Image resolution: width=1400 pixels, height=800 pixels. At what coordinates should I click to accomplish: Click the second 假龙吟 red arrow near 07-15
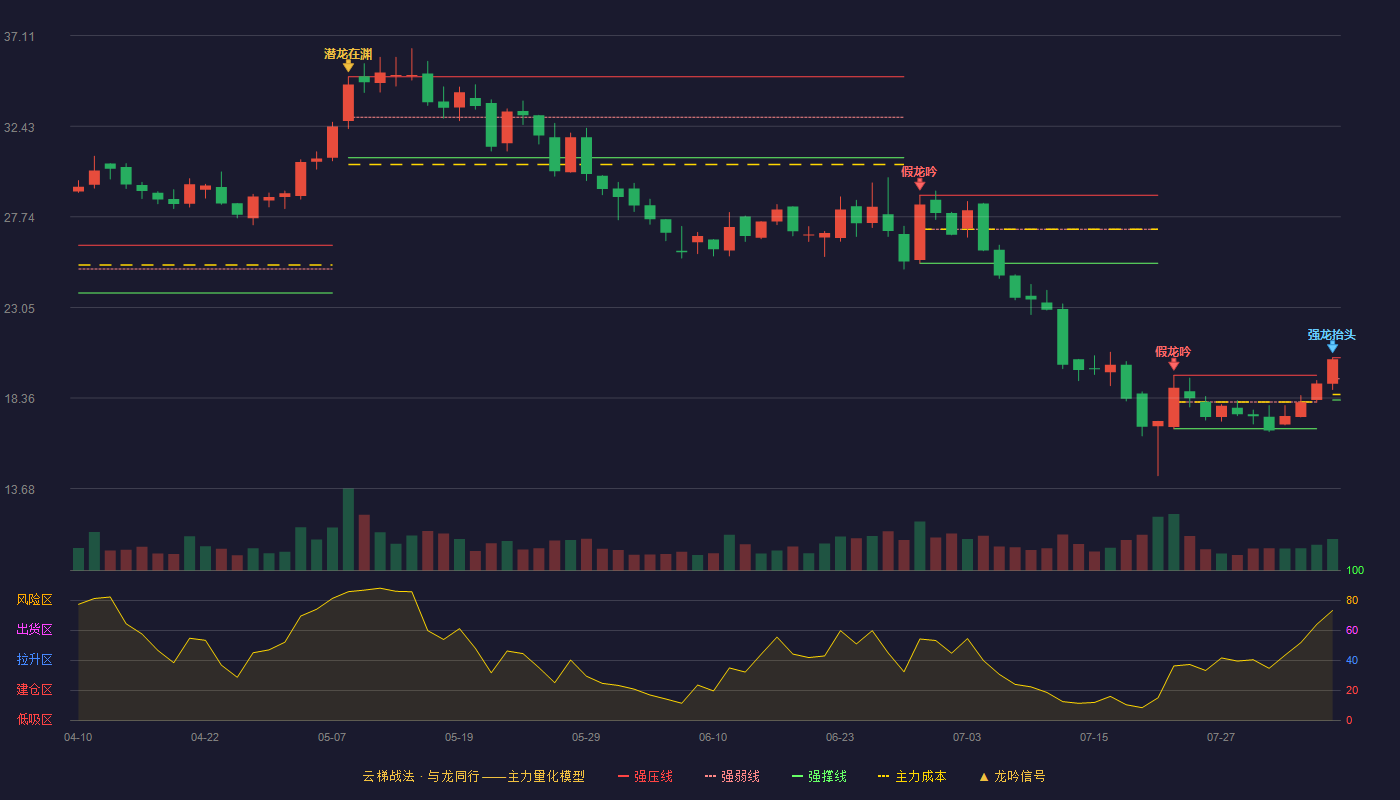coord(1173,364)
